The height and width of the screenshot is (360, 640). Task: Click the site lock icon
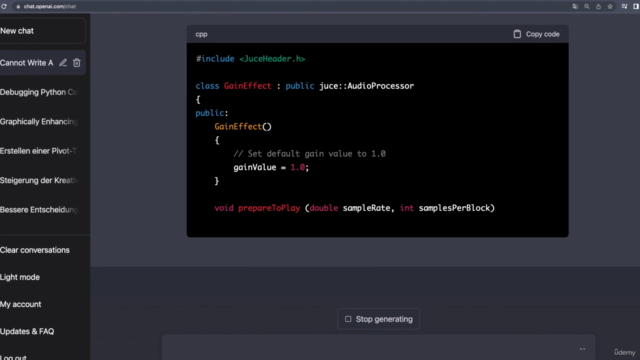tap(18, 7)
